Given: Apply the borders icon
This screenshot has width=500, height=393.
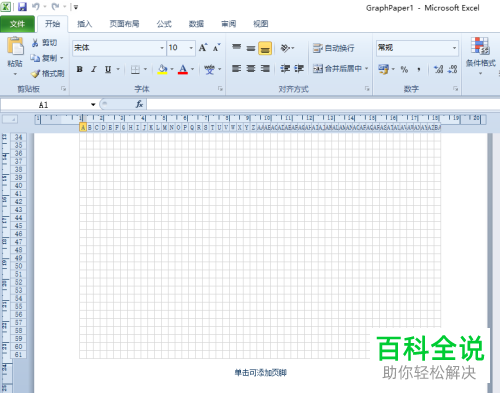Looking at the screenshot, I should (135, 69).
